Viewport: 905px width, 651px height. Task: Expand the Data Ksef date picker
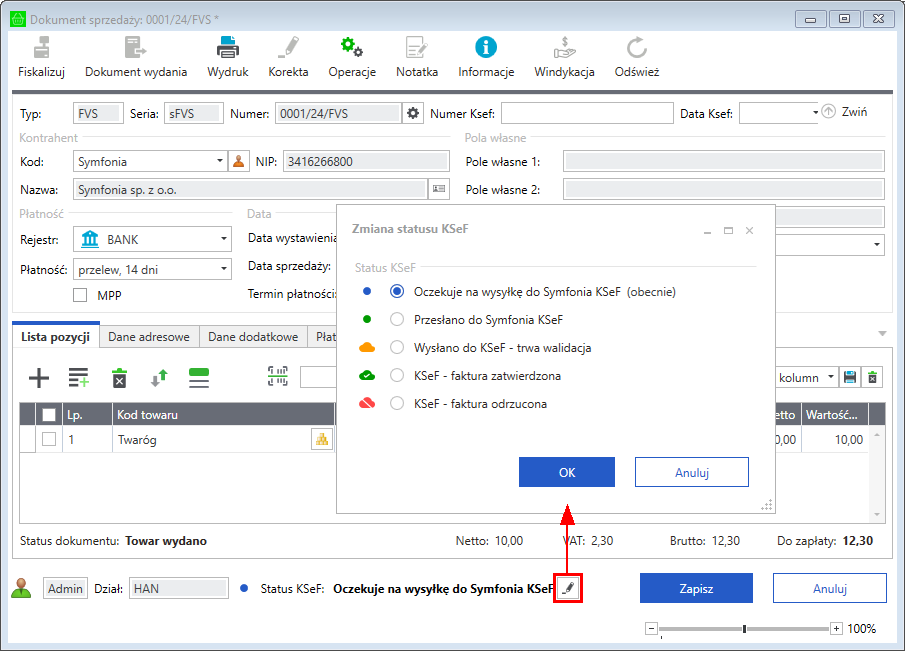click(814, 113)
